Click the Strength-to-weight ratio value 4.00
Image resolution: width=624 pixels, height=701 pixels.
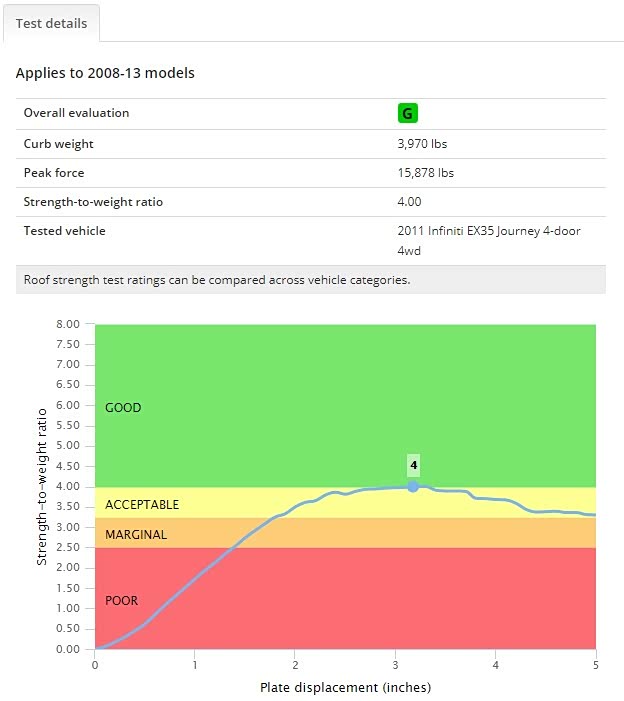410,202
